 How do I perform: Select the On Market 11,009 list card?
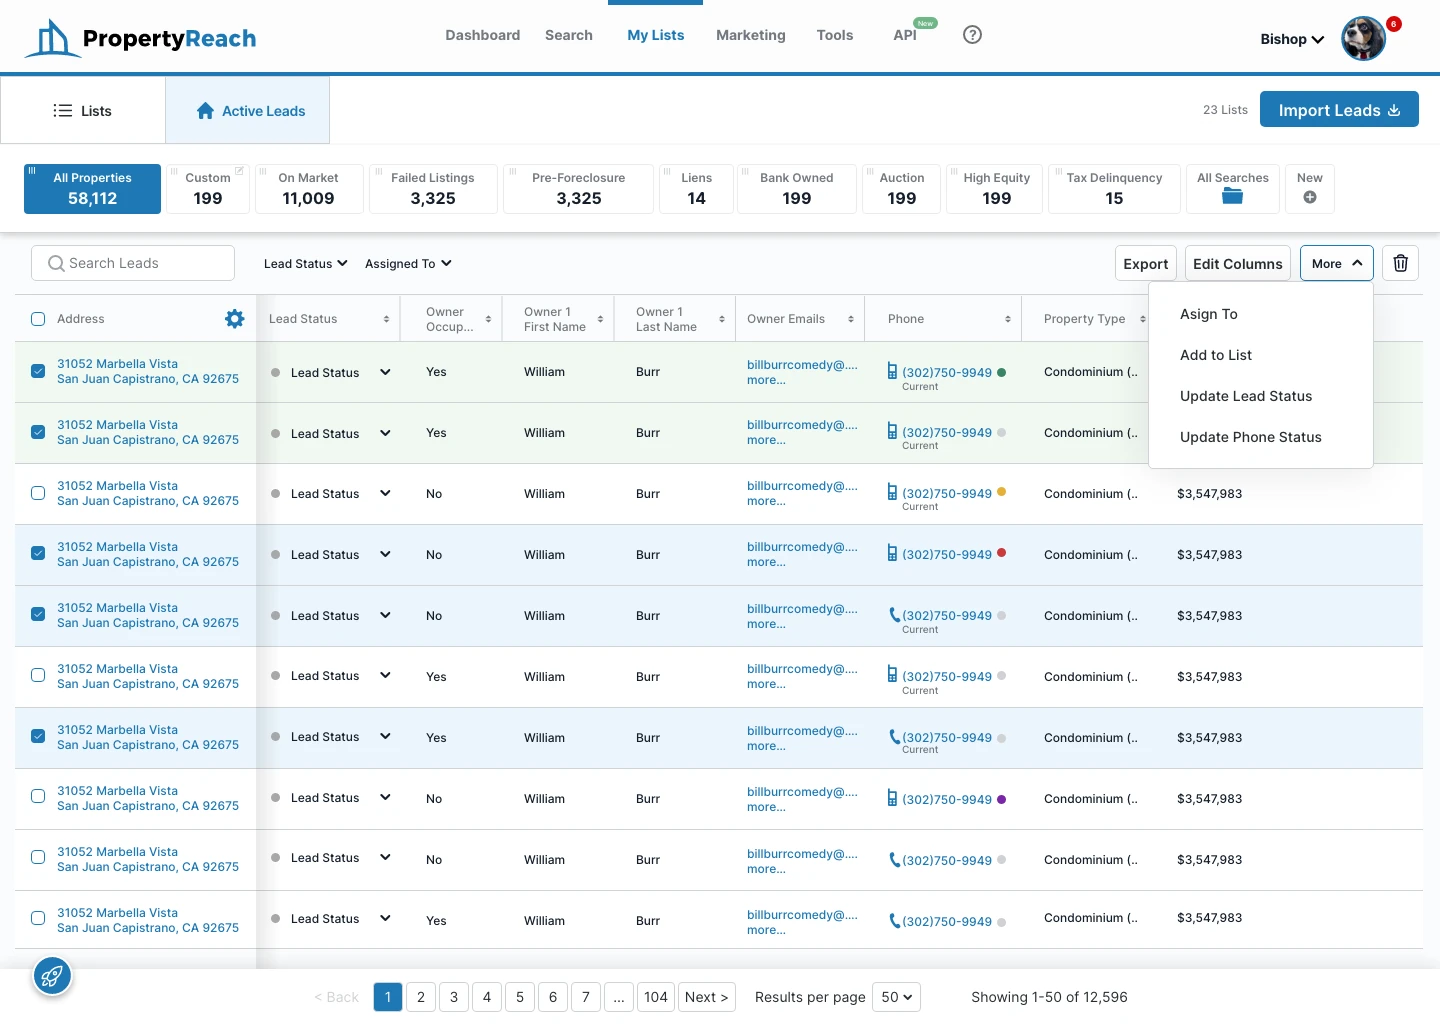[309, 189]
